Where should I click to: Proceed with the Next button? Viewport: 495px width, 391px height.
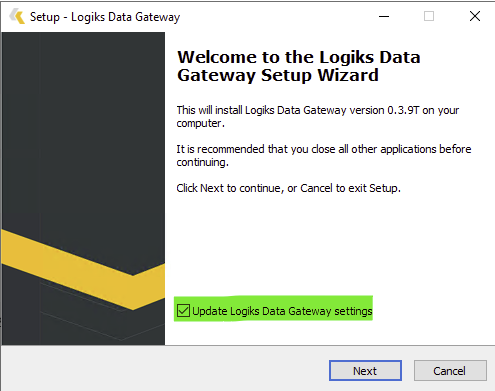(x=365, y=370)
